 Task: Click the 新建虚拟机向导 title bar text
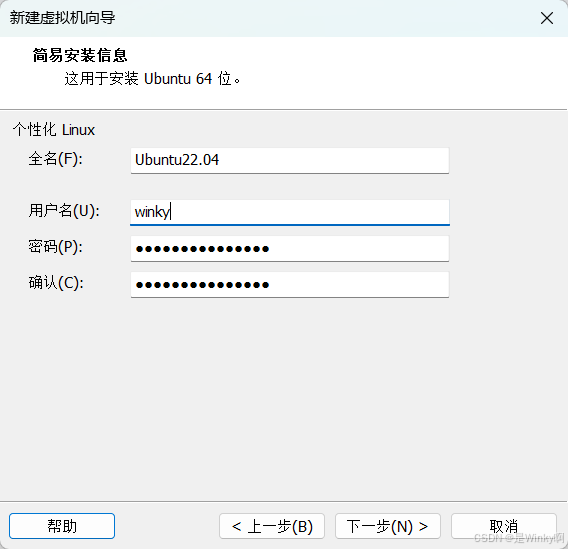tap(62, 17)
